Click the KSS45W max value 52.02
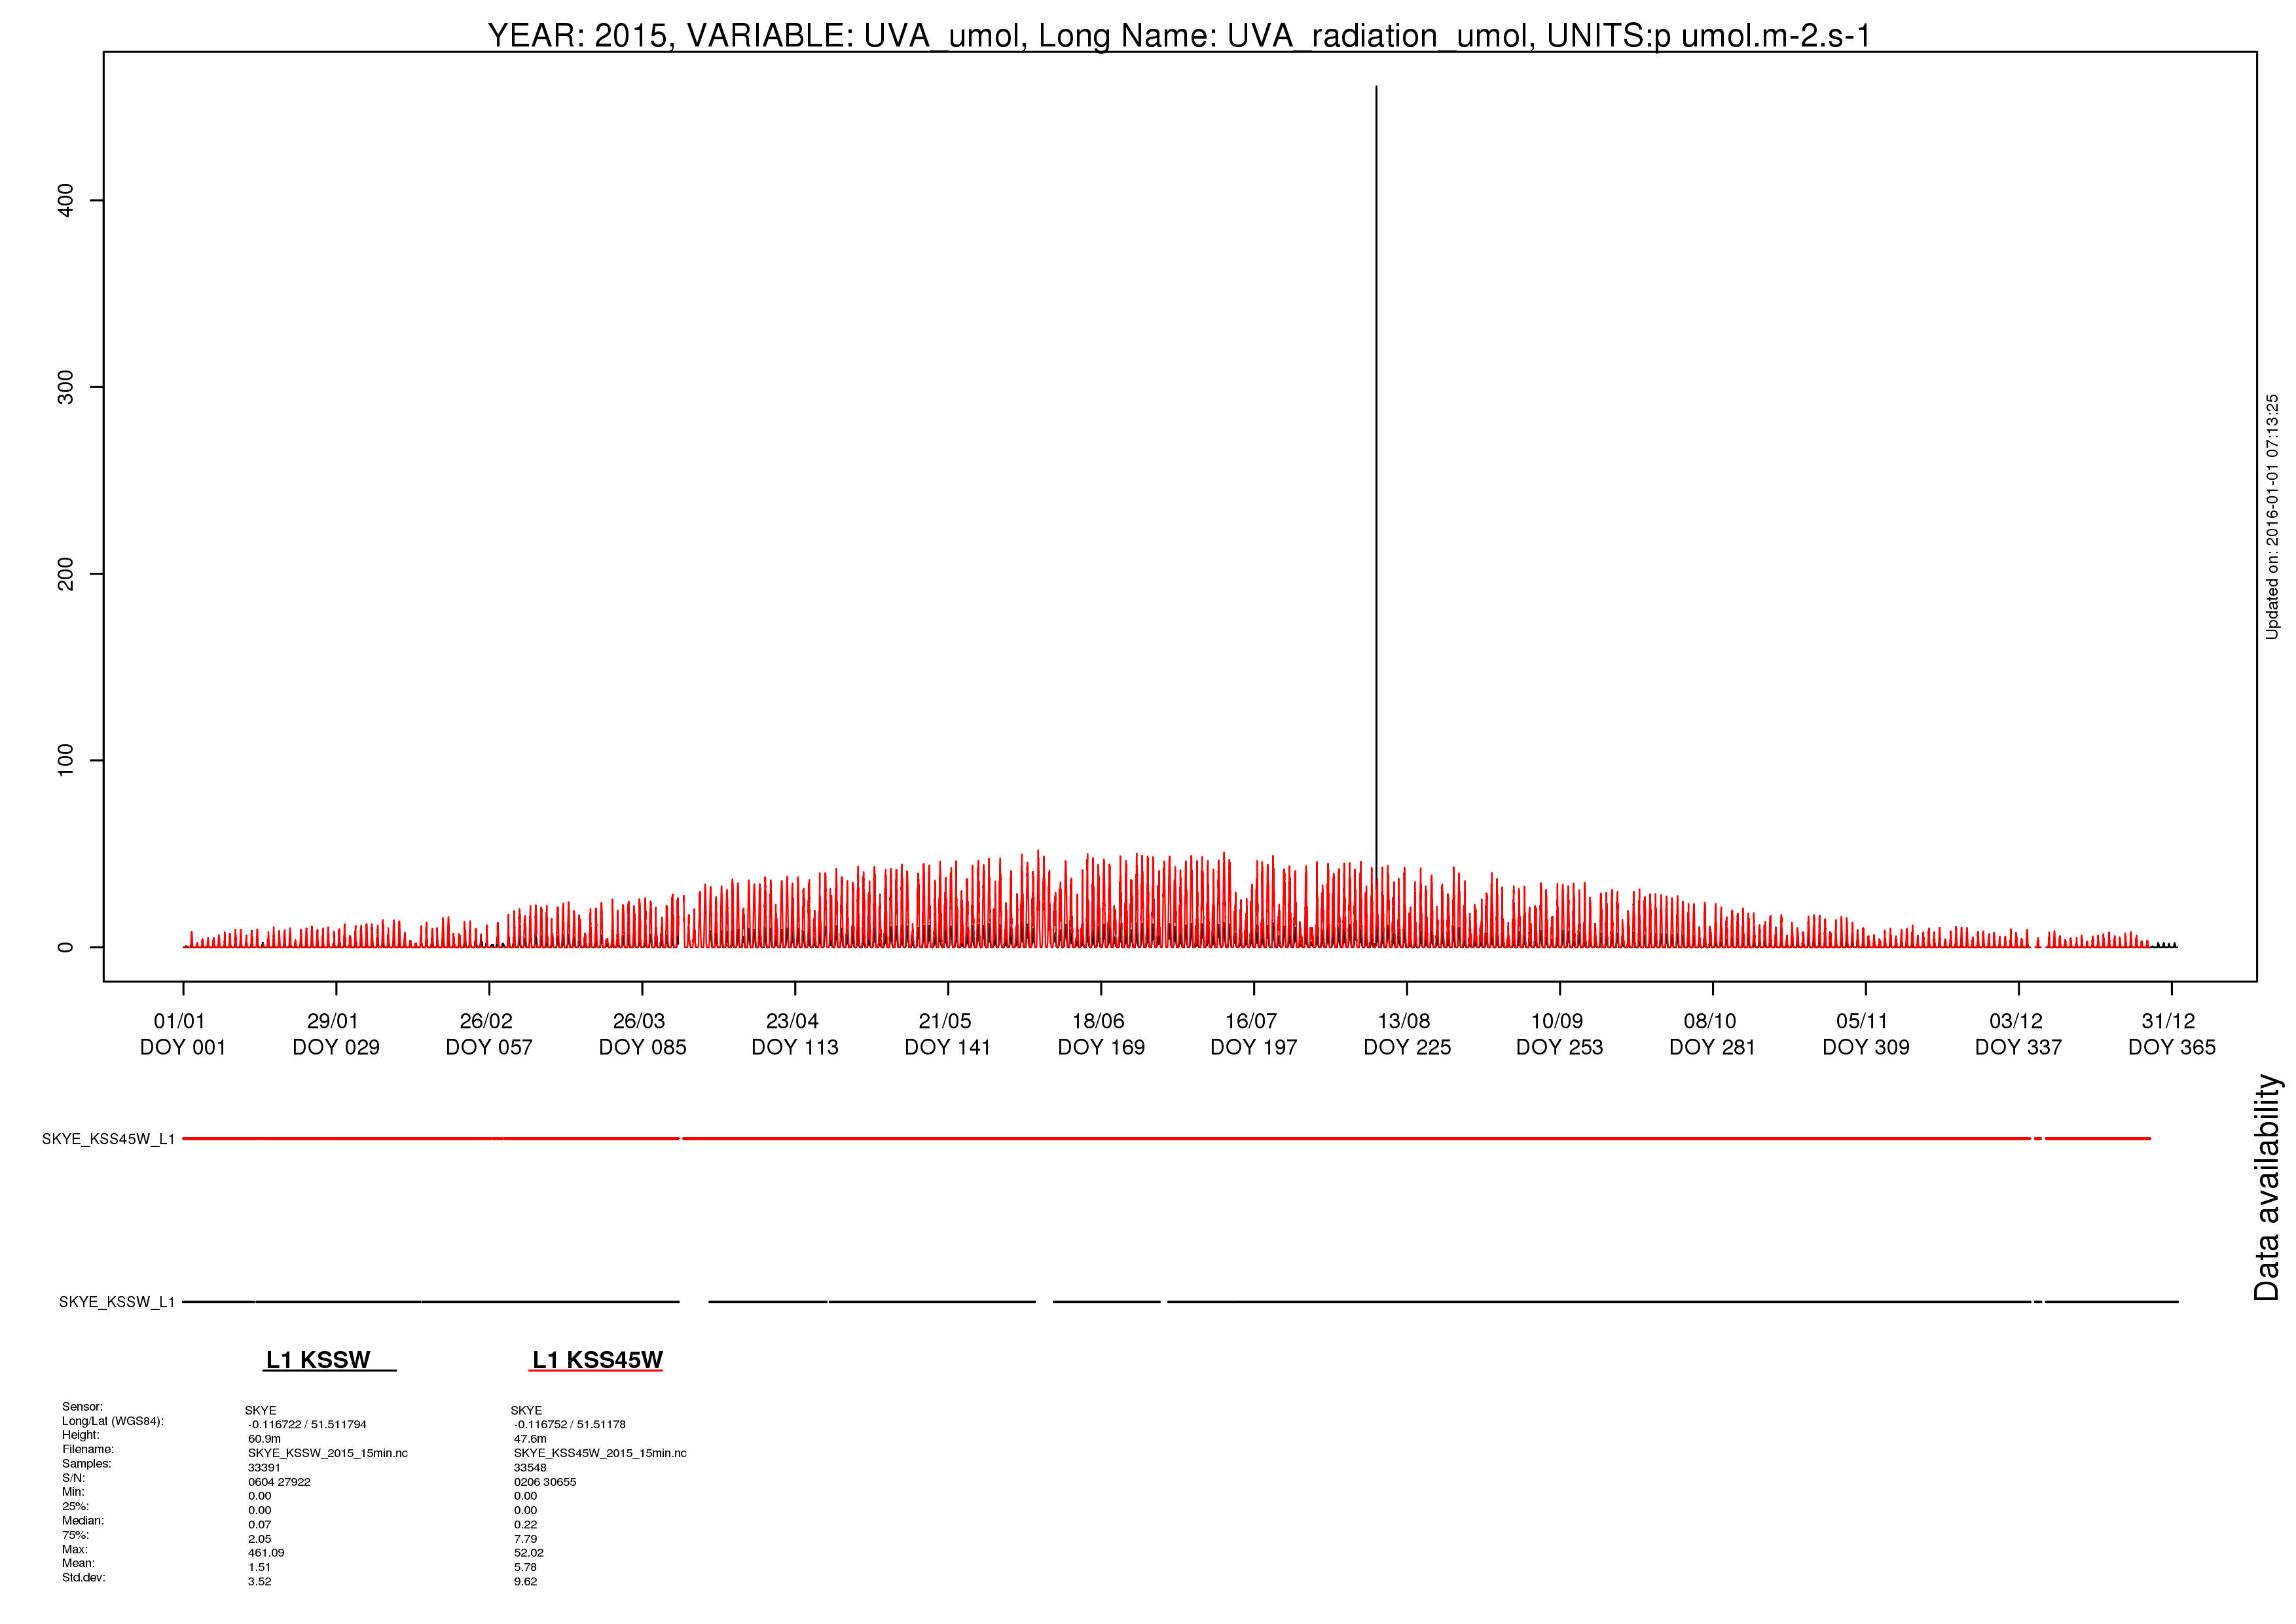2296x1624 pixels. pos(529,1553)
